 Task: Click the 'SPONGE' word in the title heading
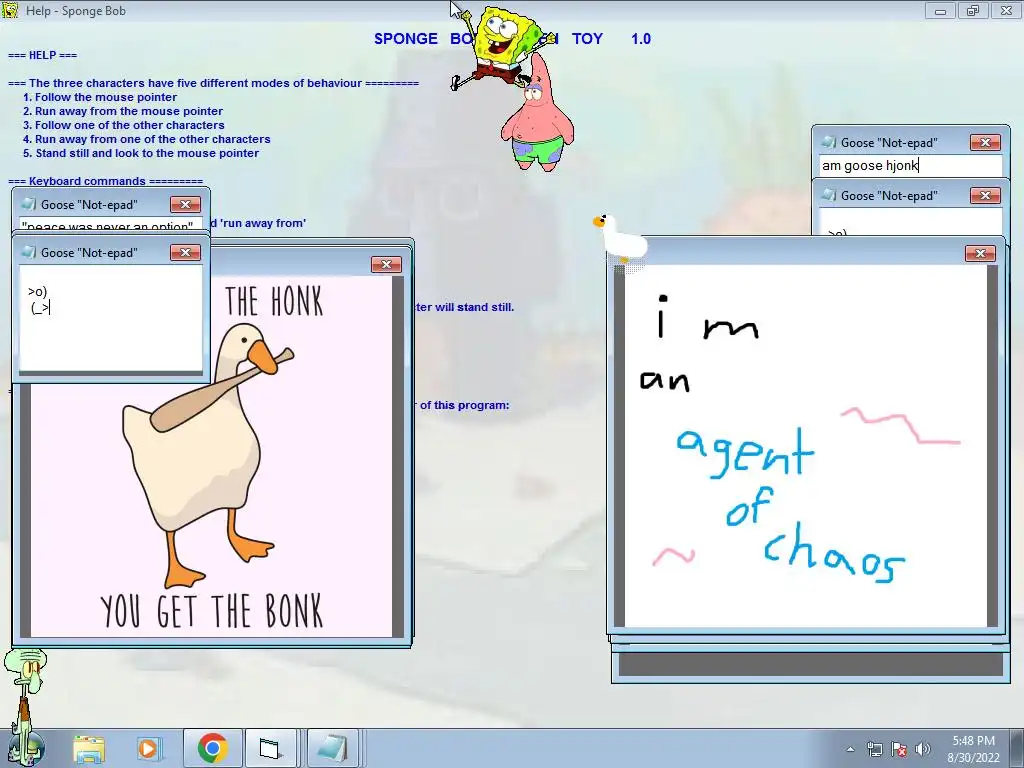(406, 39)
